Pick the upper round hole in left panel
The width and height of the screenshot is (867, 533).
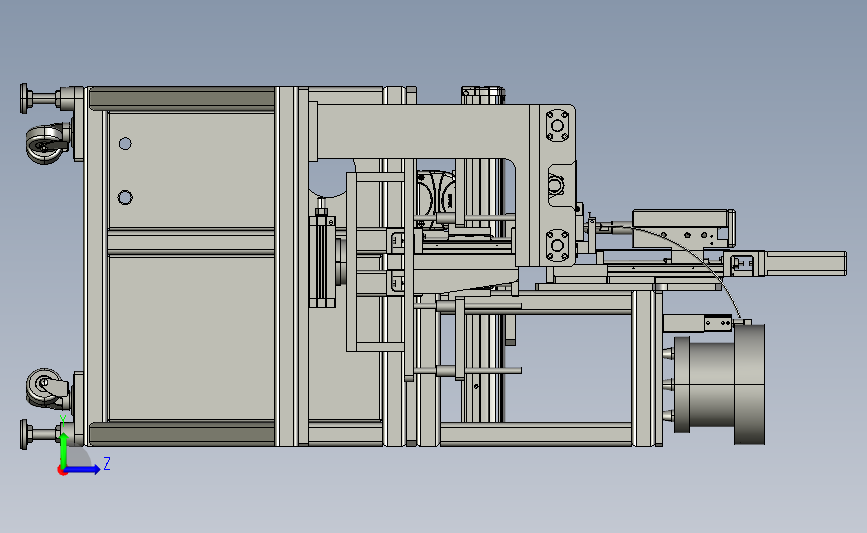125,144
